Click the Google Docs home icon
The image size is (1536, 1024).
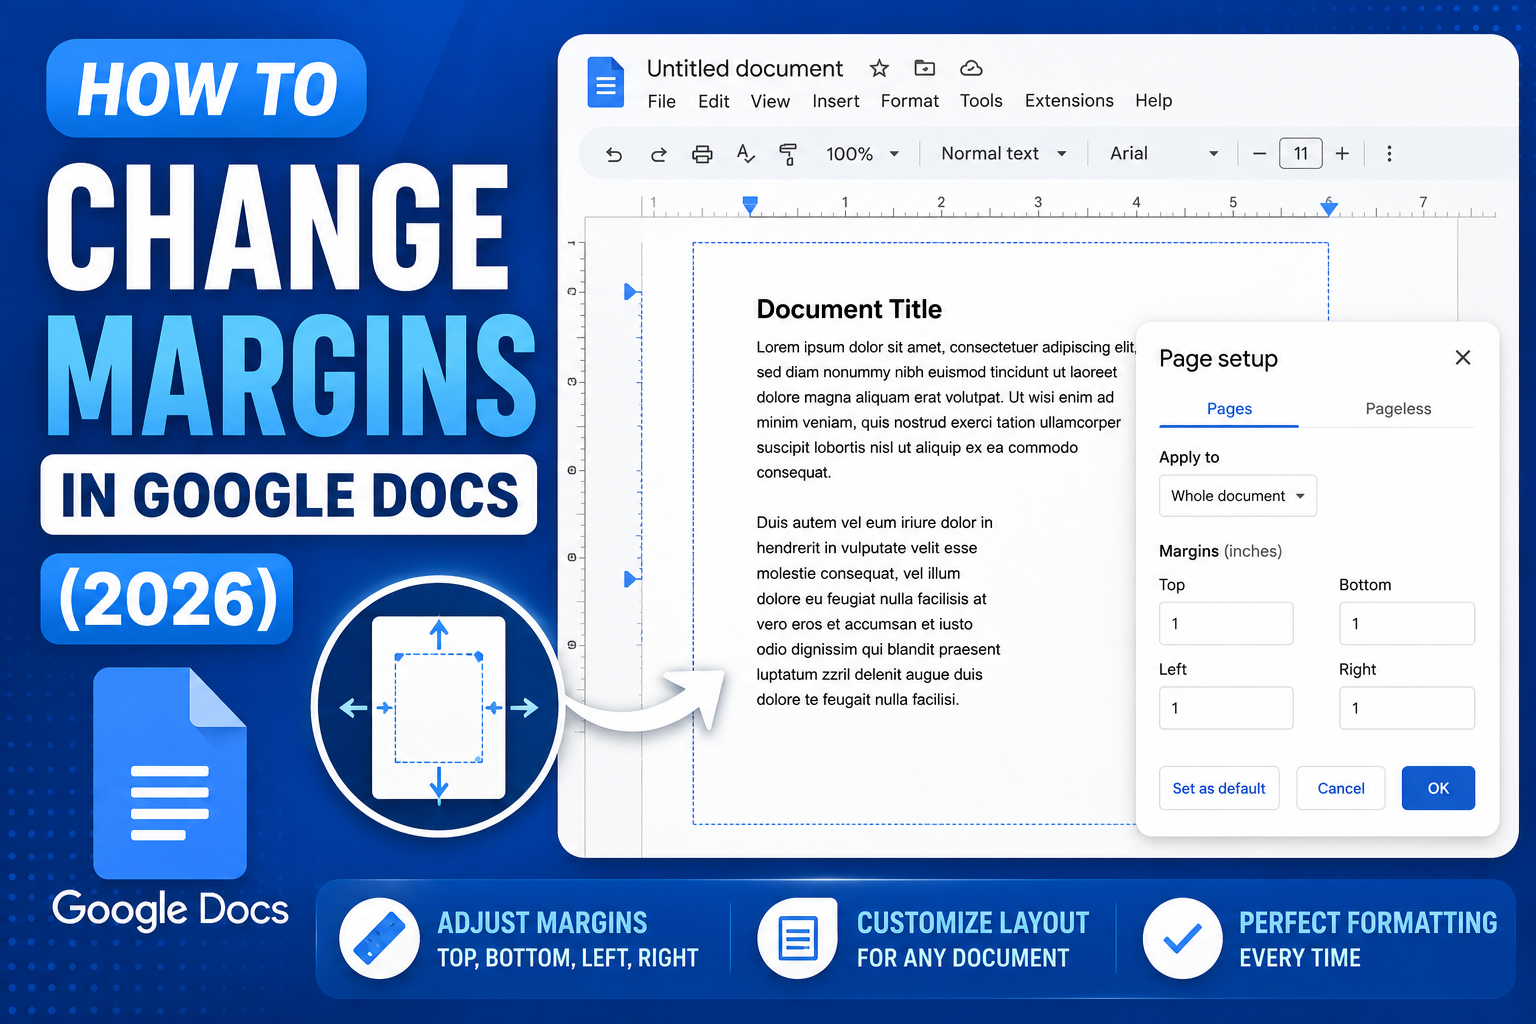click(x=605, y=83)
